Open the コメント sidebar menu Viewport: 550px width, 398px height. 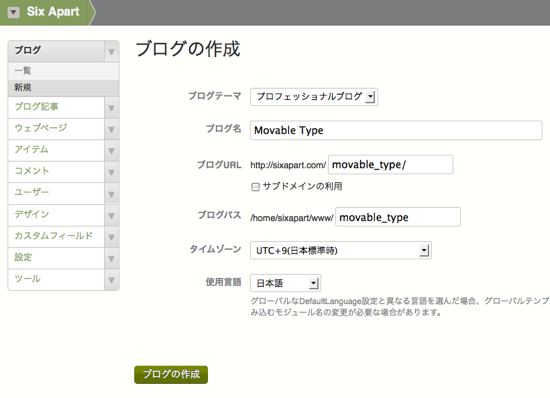point(56,171)
